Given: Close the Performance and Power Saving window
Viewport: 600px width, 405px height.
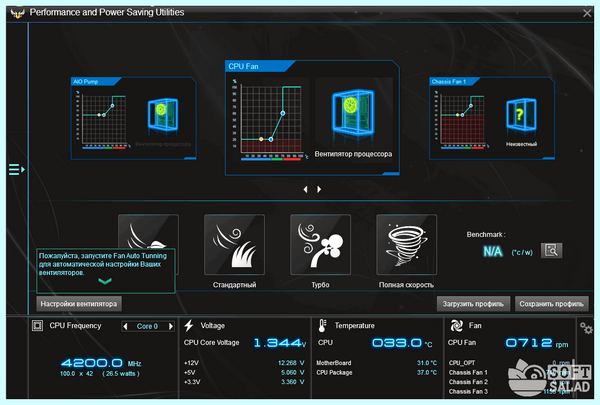Looking at the screenshot, I should pos(587,13).
